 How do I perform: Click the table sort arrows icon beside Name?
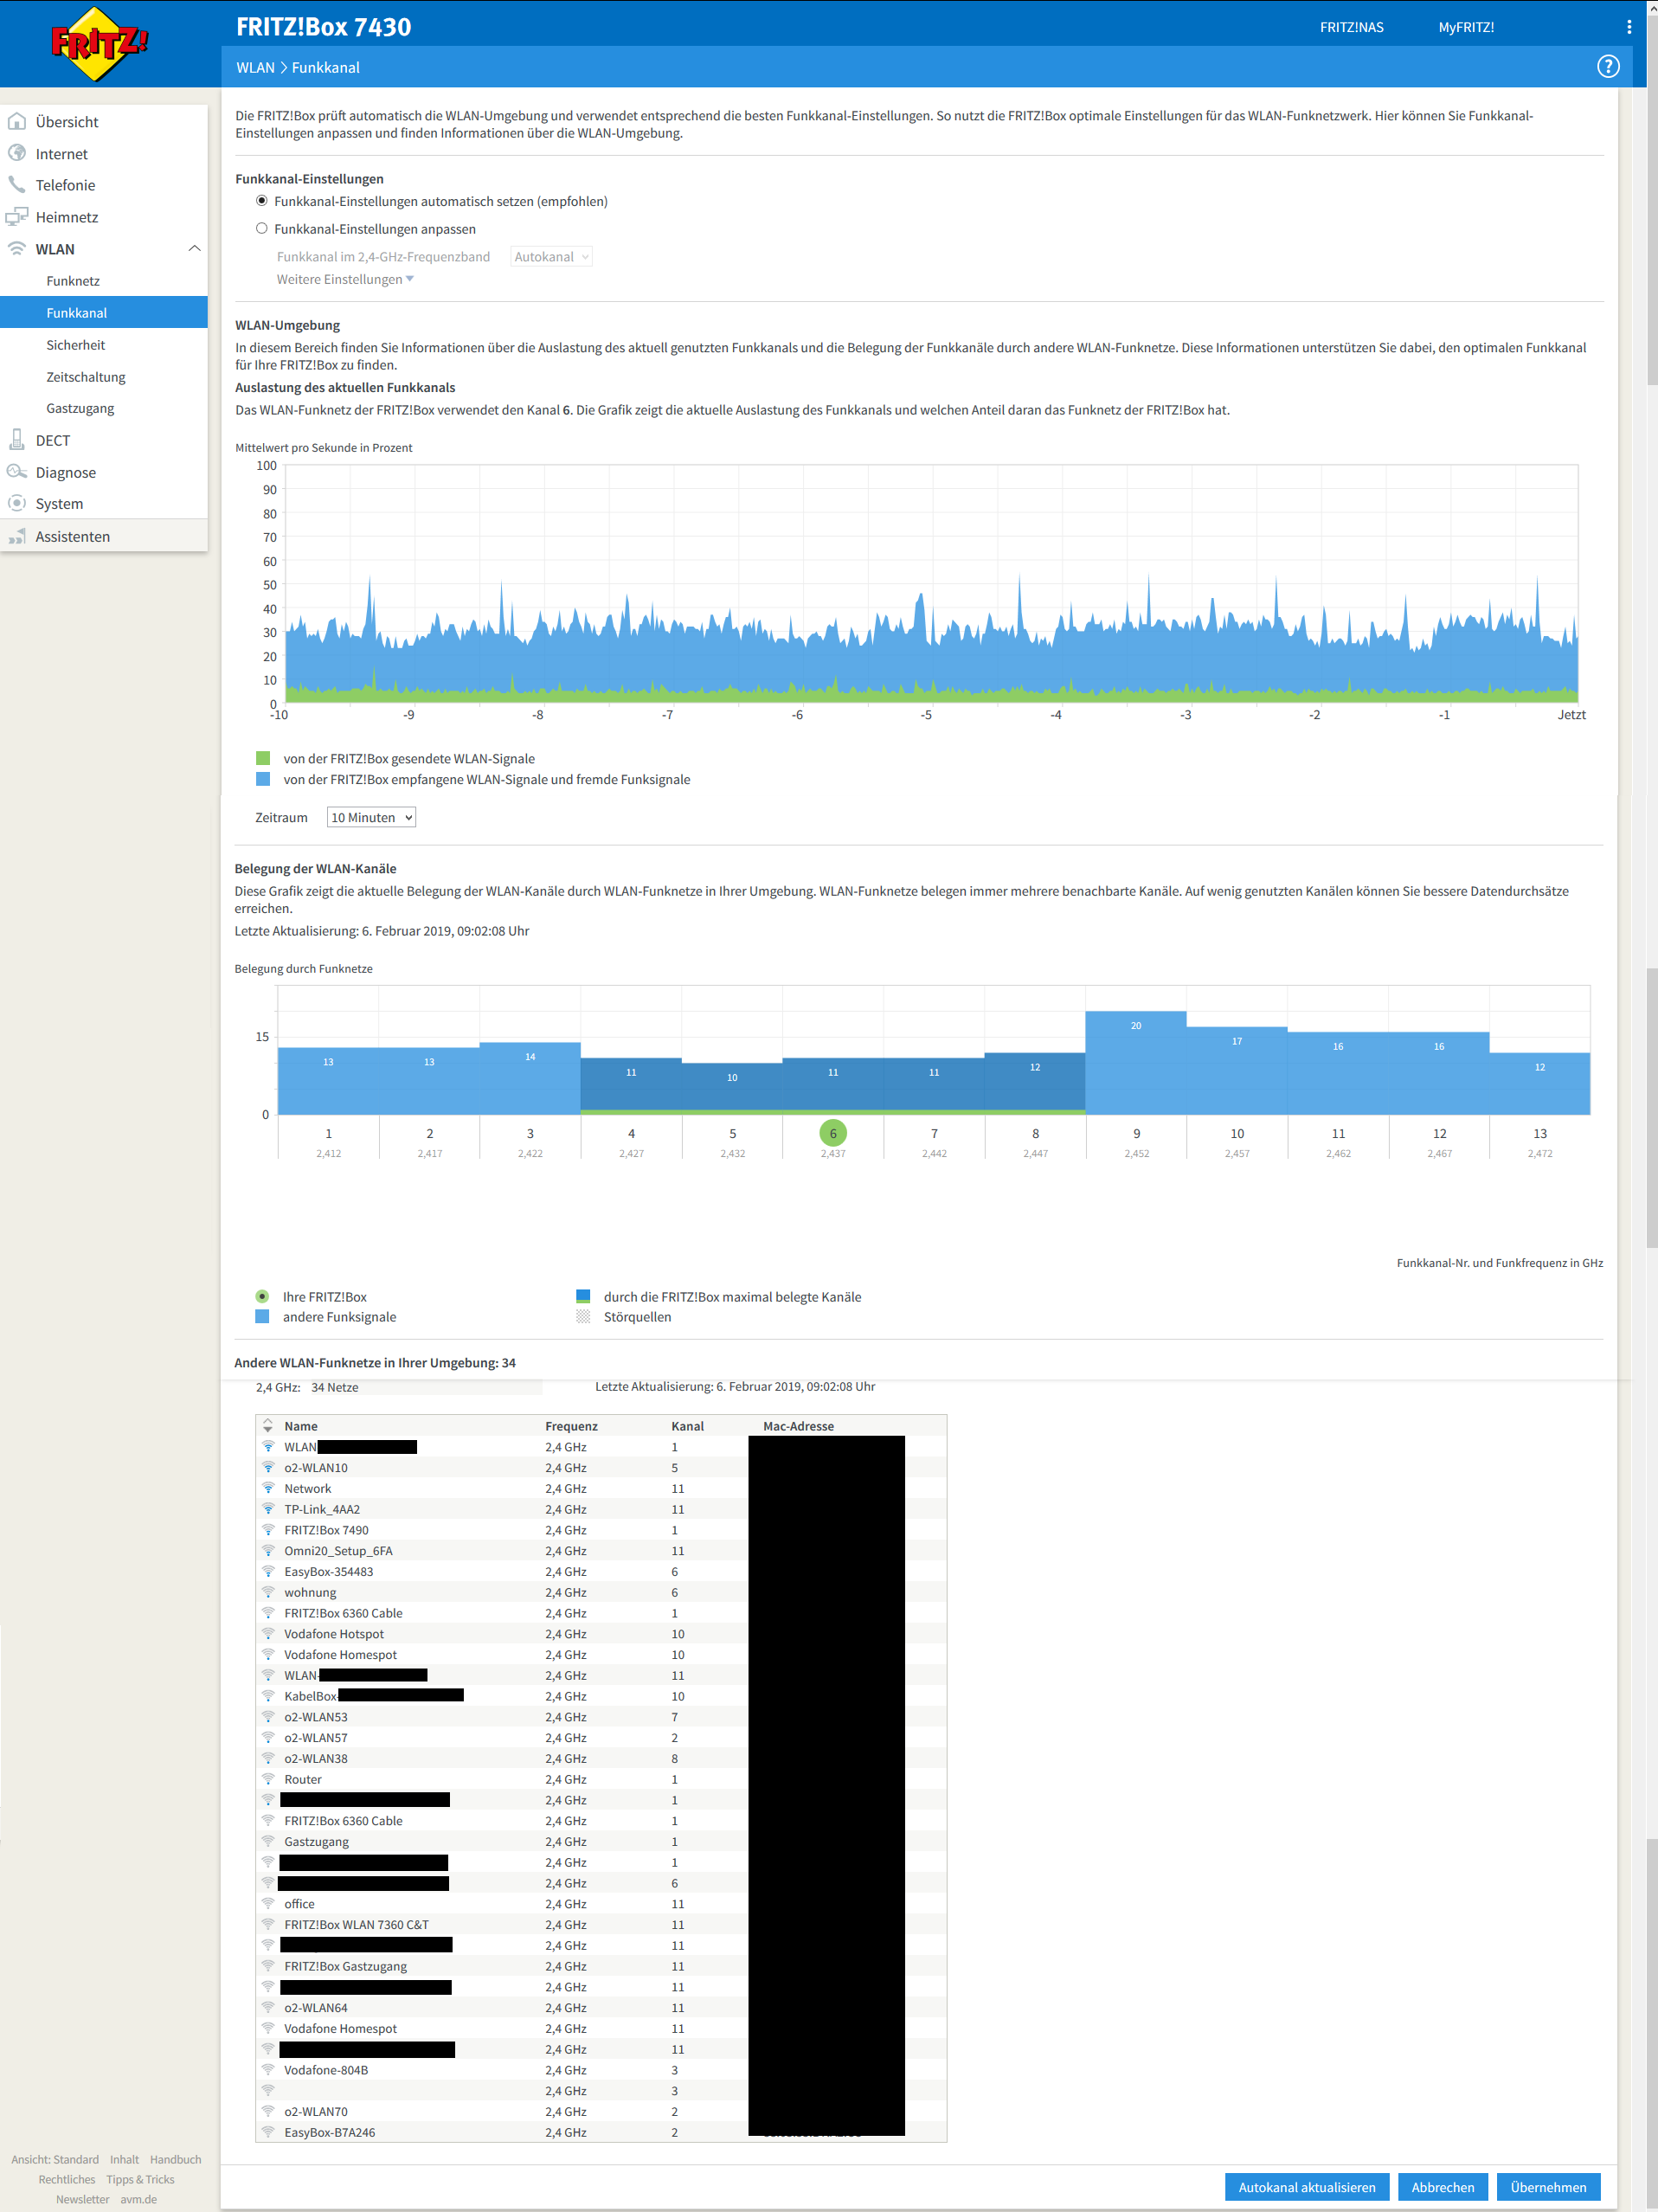268,1426
